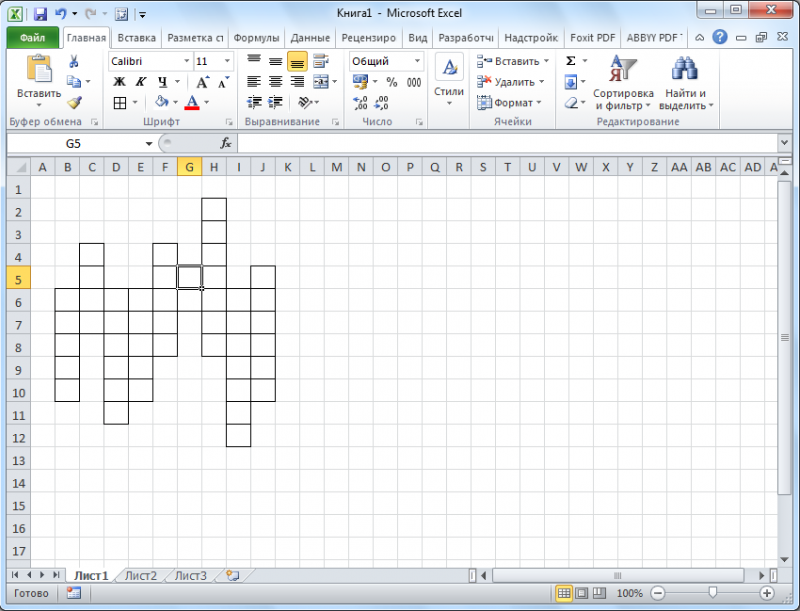
Task: Open the Name Box G5 dropdown arrow
Action: pyautogui.click(x=149, y=143)
